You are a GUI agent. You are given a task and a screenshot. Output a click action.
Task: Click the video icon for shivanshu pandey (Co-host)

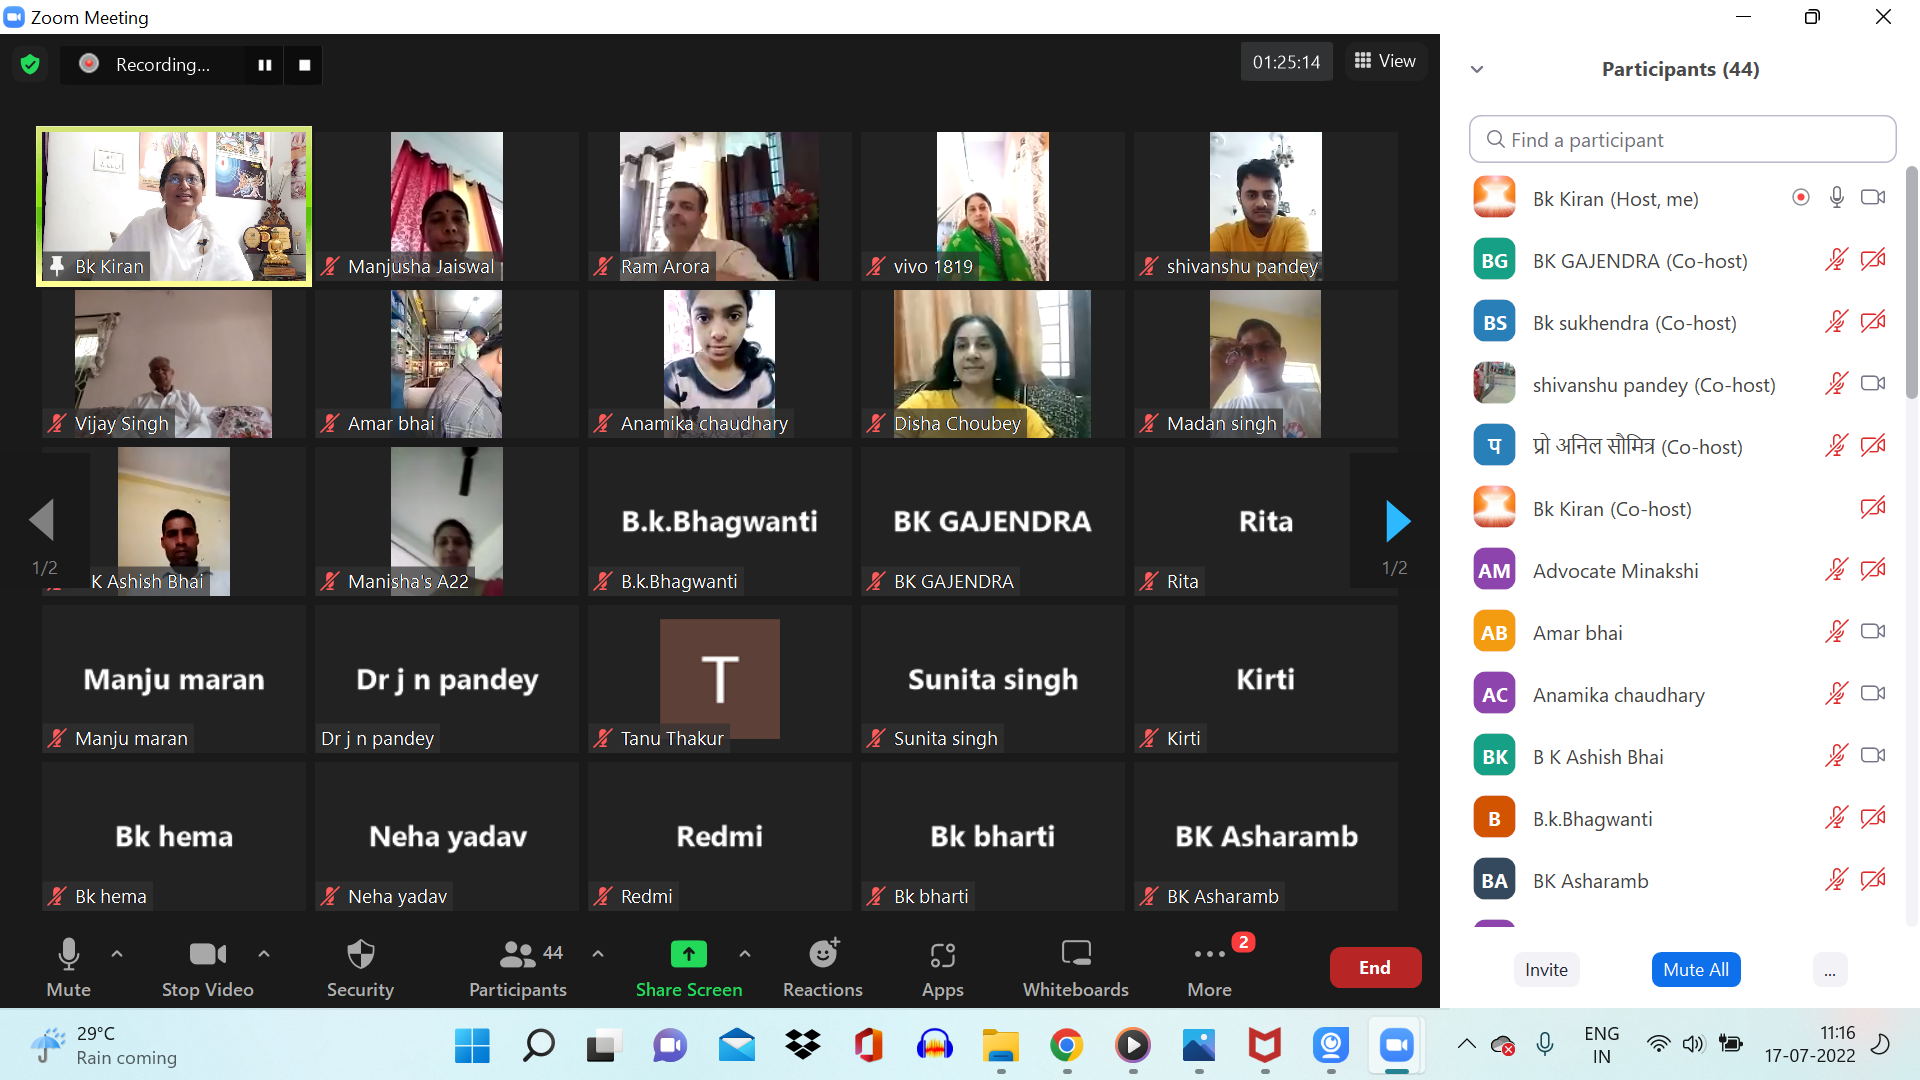pos(1873,383)
